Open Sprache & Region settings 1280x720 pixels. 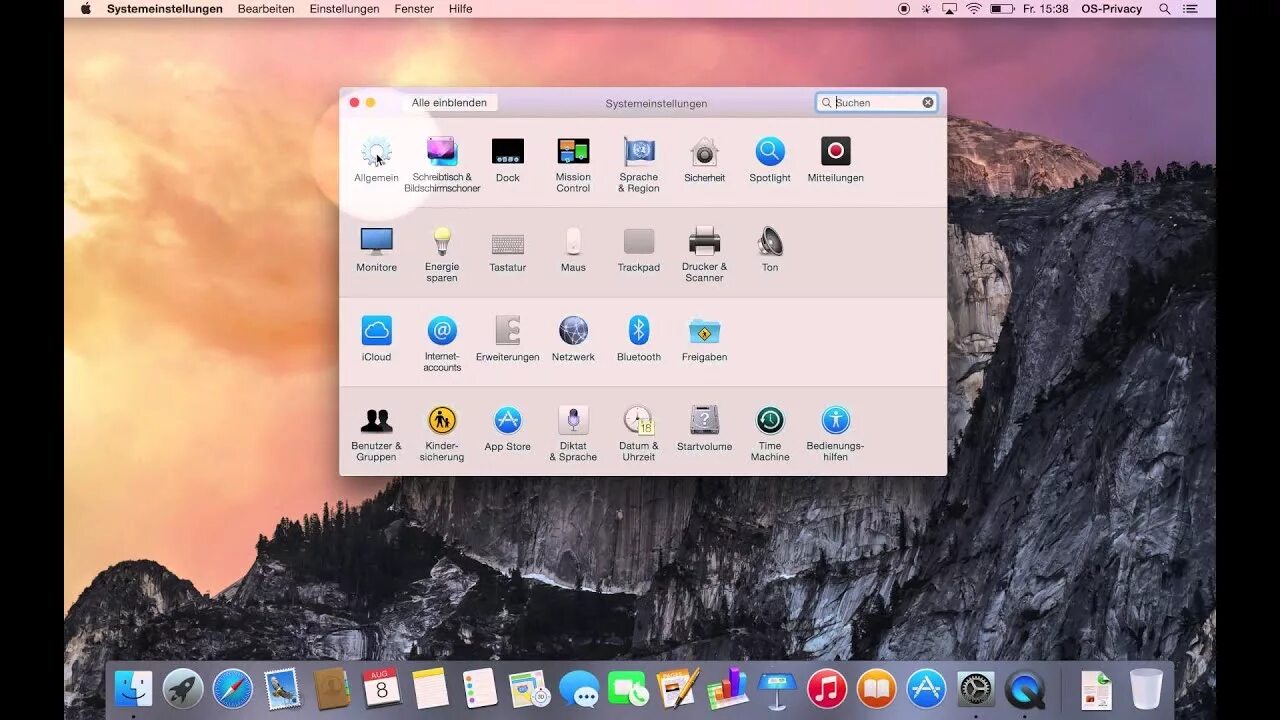(x=639, y=165)
